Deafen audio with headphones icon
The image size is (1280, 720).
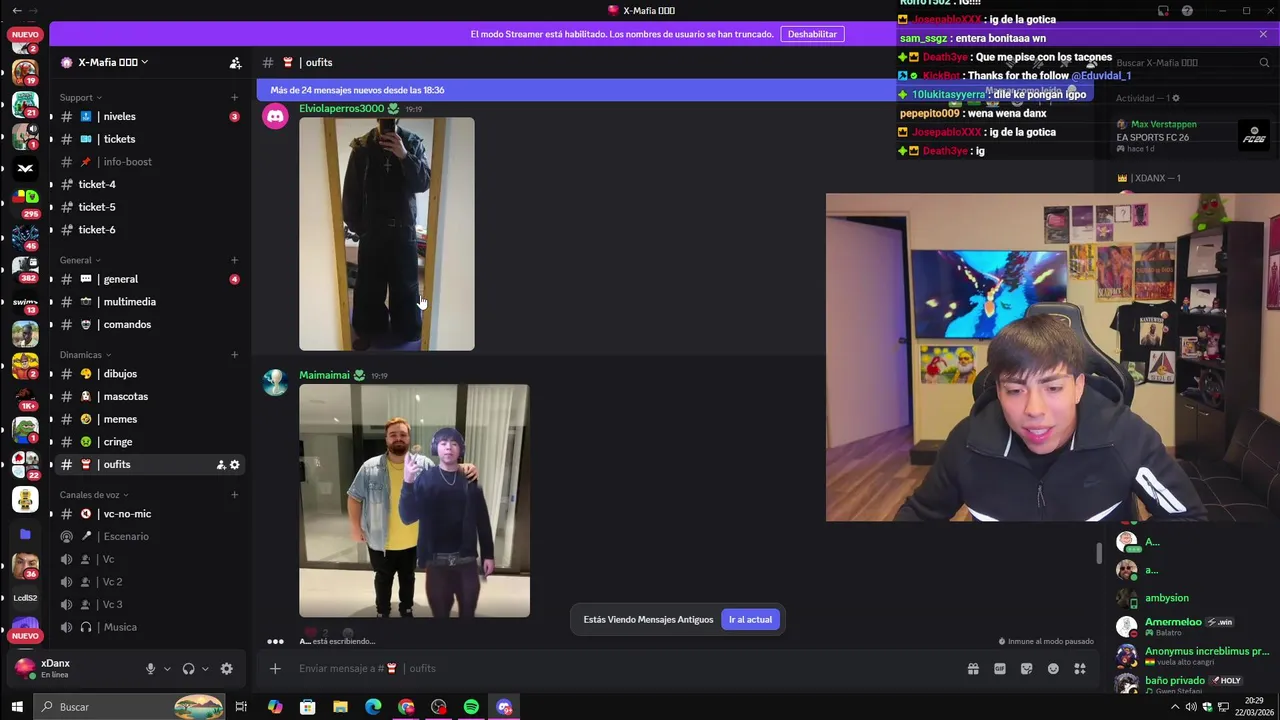[x=188, y=669]
